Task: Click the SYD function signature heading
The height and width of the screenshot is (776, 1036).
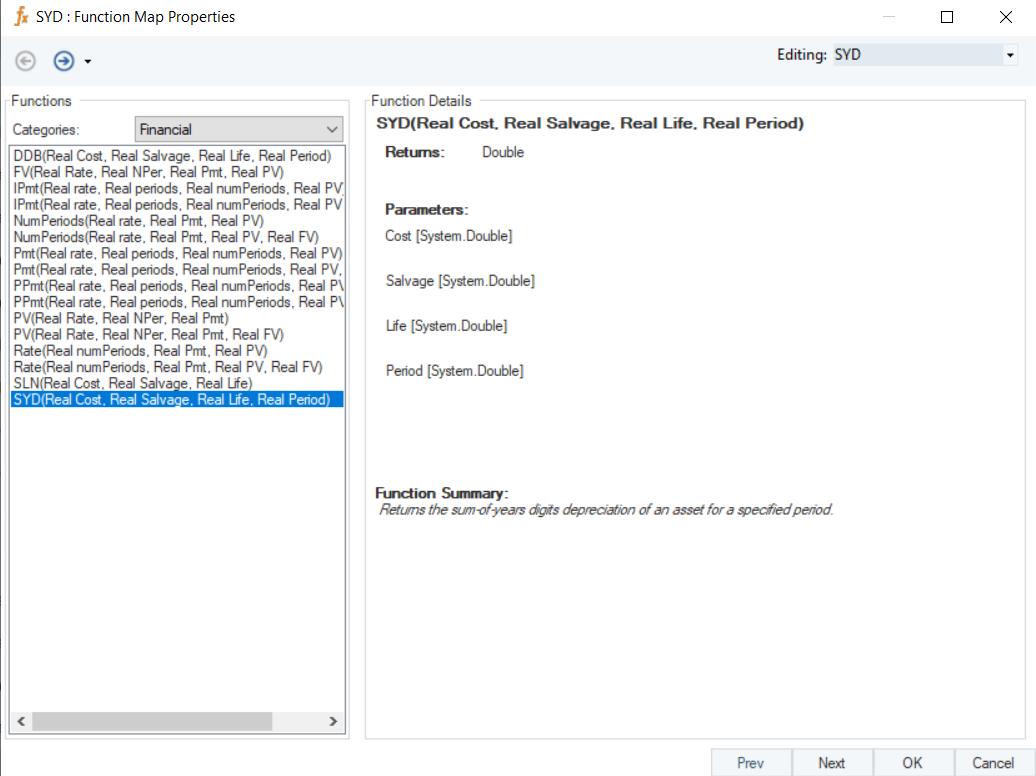Action: tap(590, 124)
